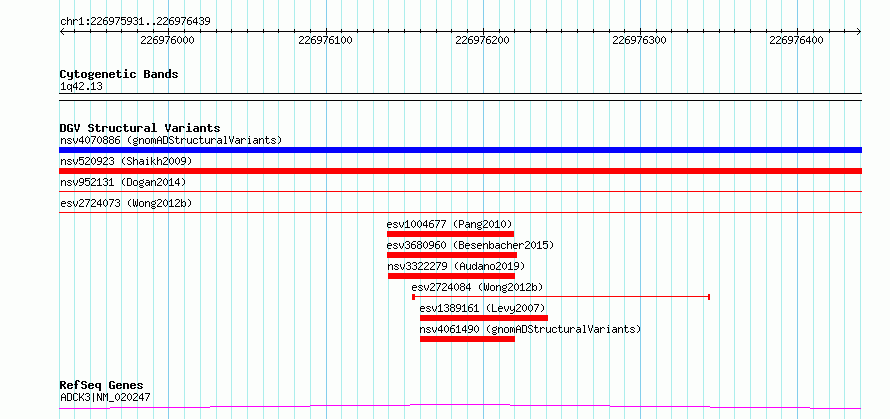This screenshot has height=419, width=890.
Task: Open variant label esv3680960 (Besenbacher2015)
Action: point(470,245)
